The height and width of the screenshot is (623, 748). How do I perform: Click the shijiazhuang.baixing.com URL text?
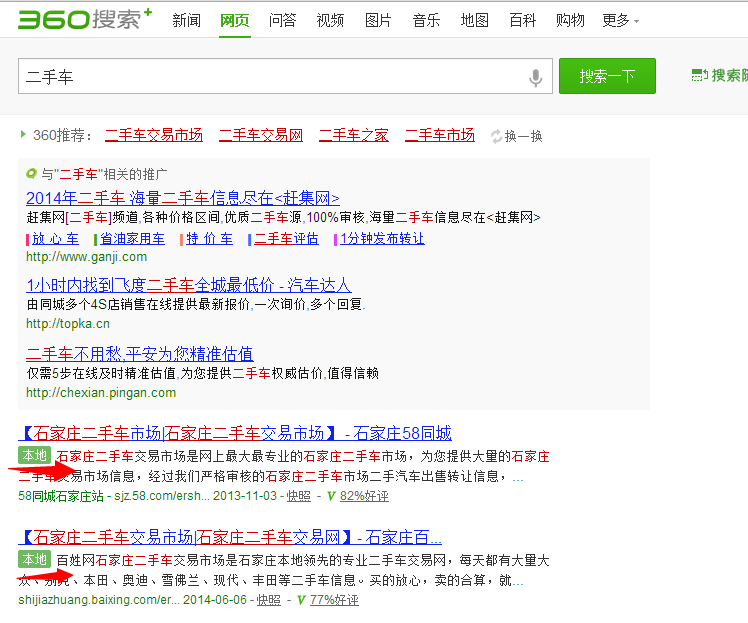coord(99,600)
